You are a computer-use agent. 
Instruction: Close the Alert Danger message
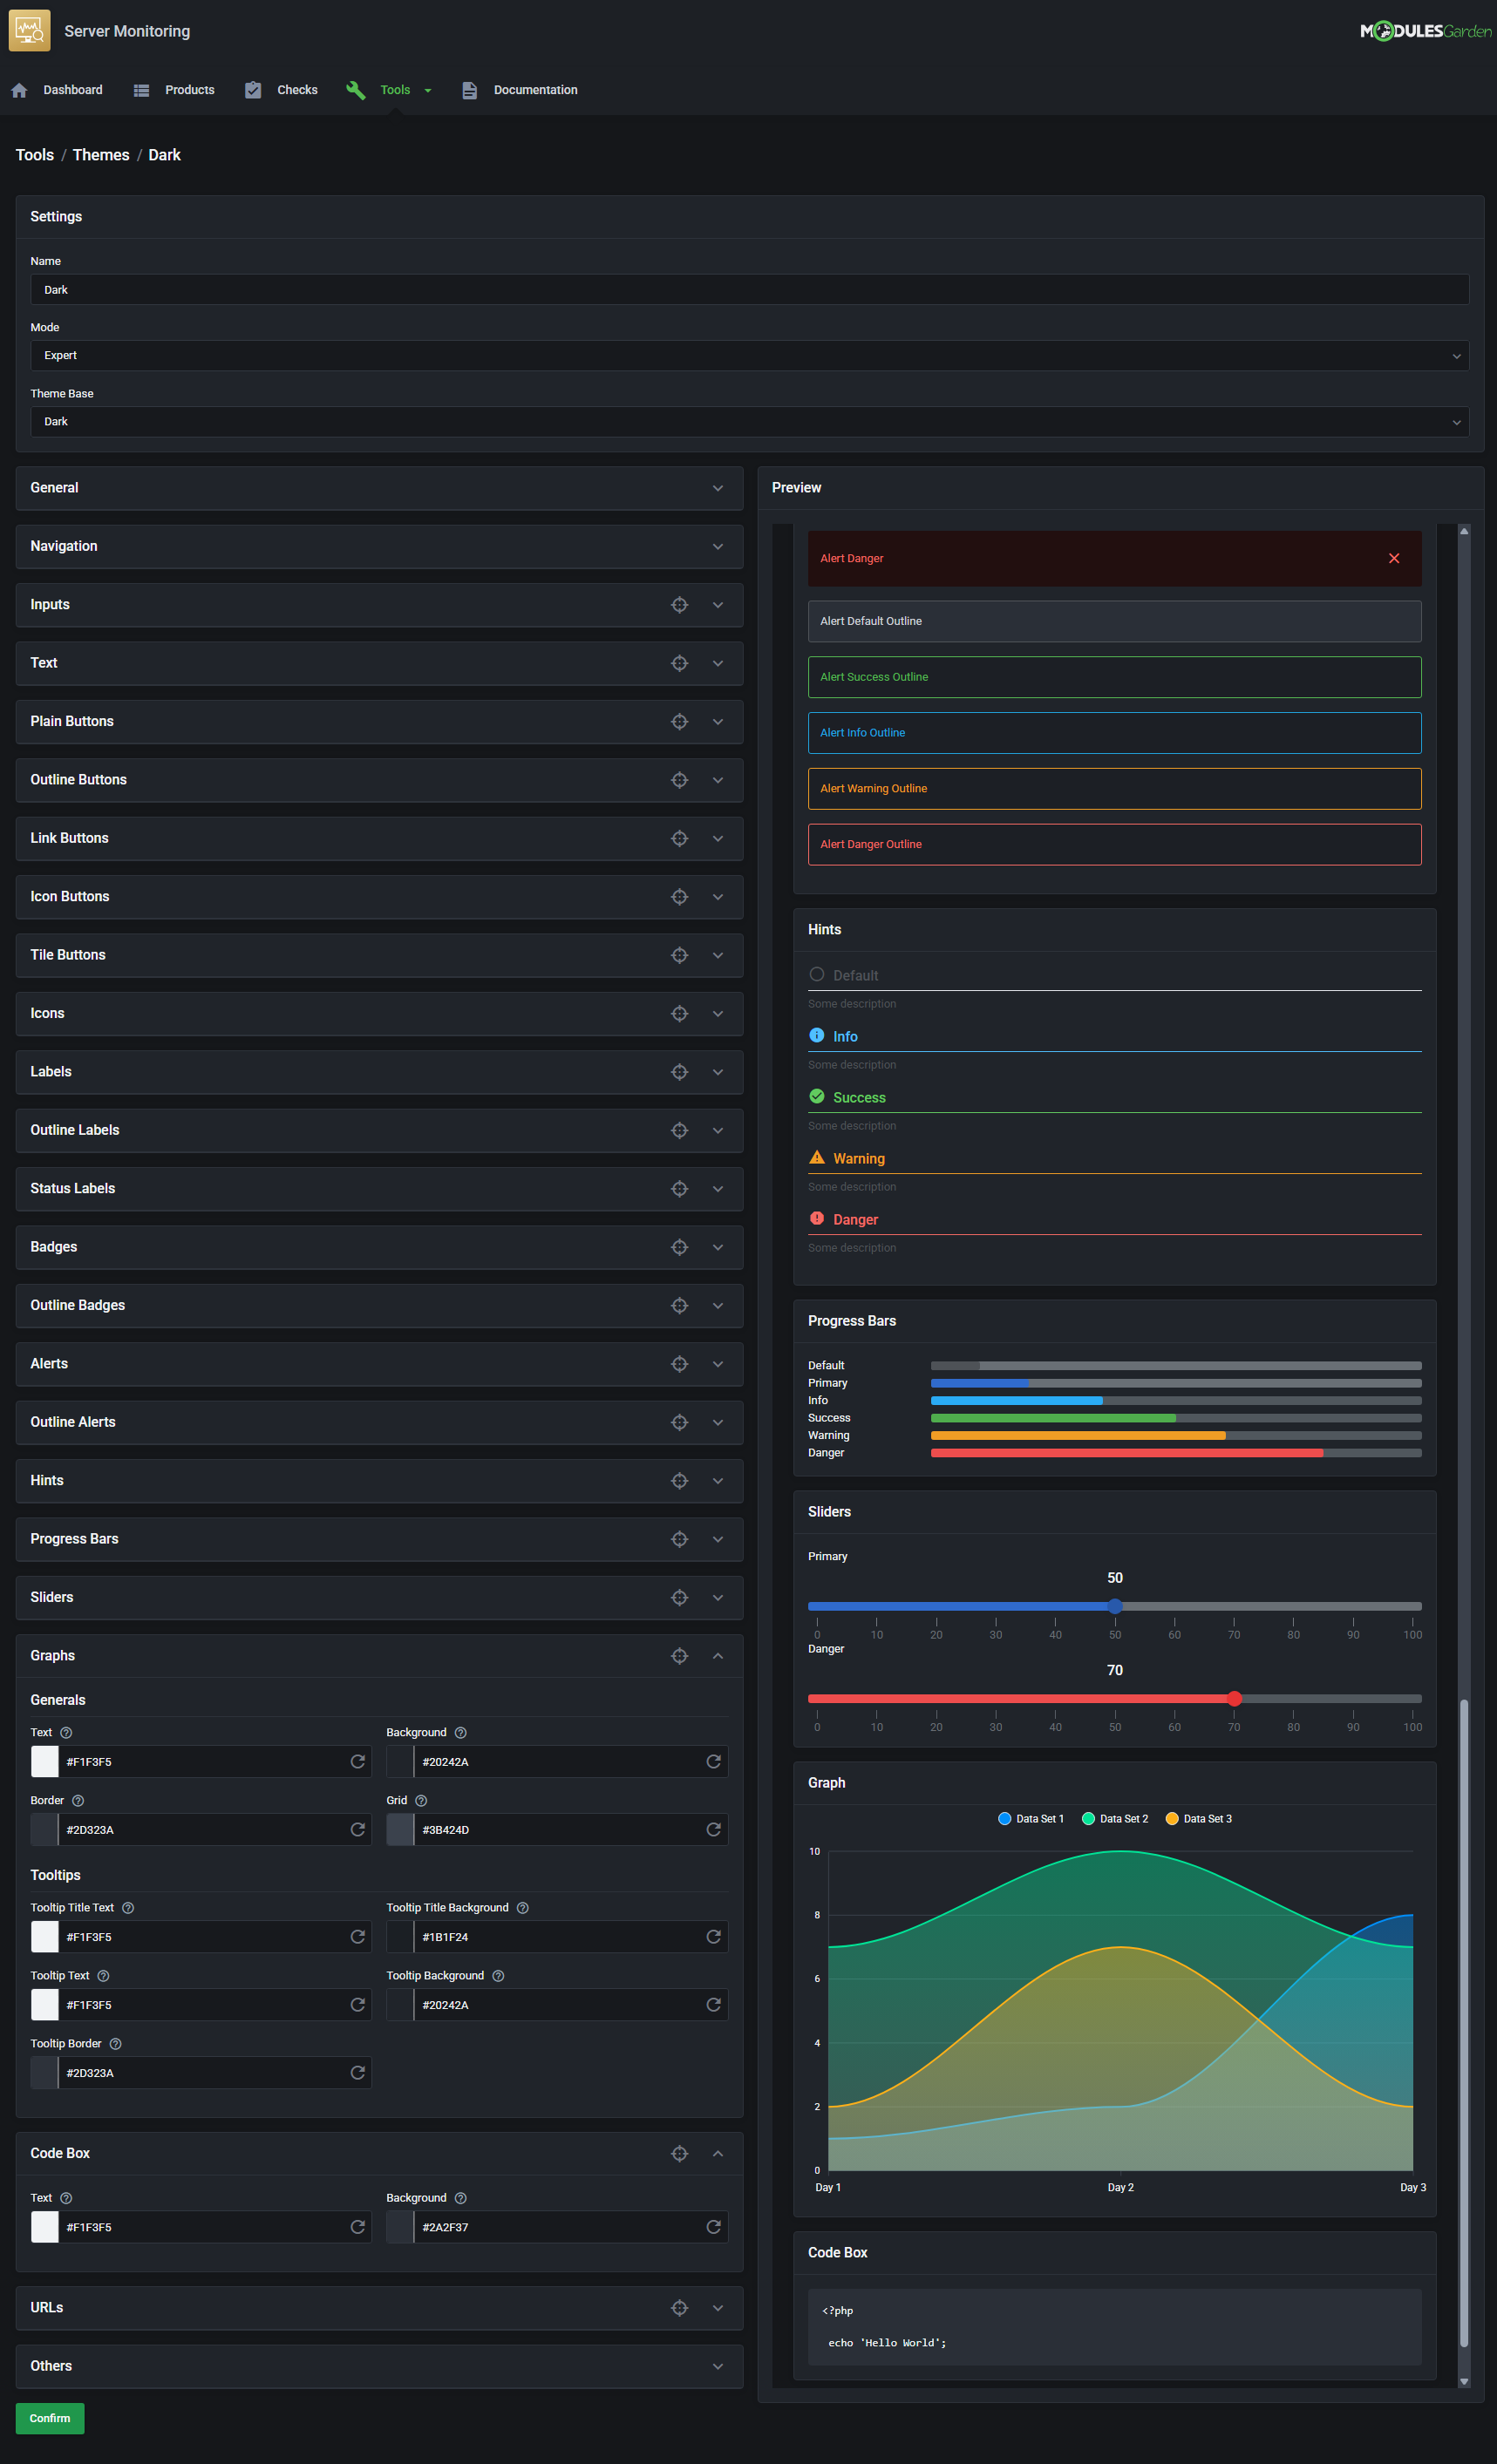click(1394, 558)
